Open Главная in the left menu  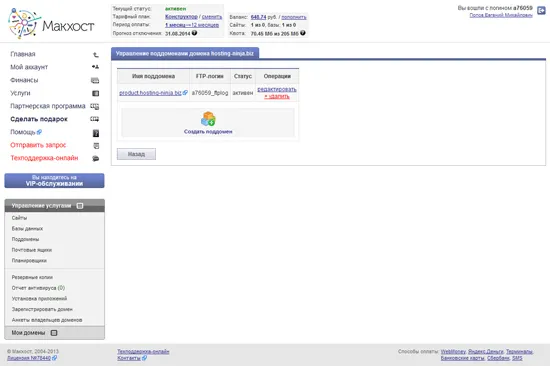coord(23,54)
